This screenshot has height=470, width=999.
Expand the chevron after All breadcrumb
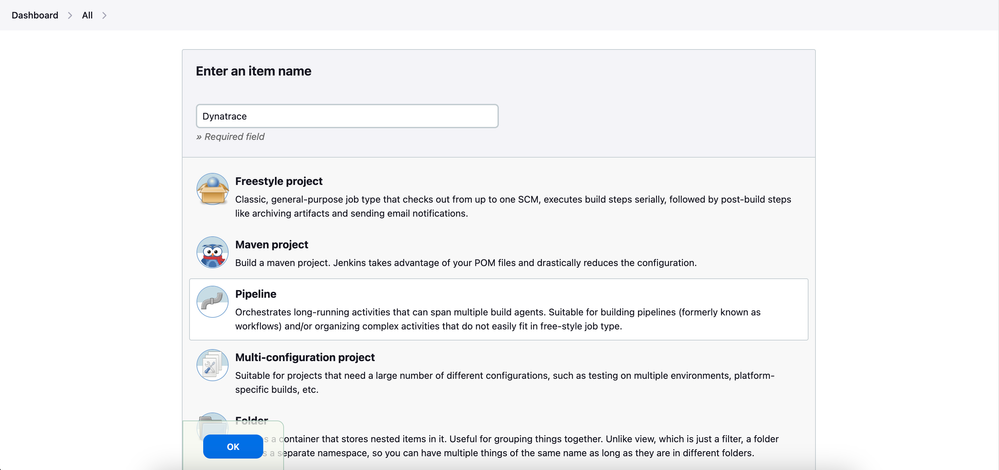pyautogui.click(x=105, y=15)
